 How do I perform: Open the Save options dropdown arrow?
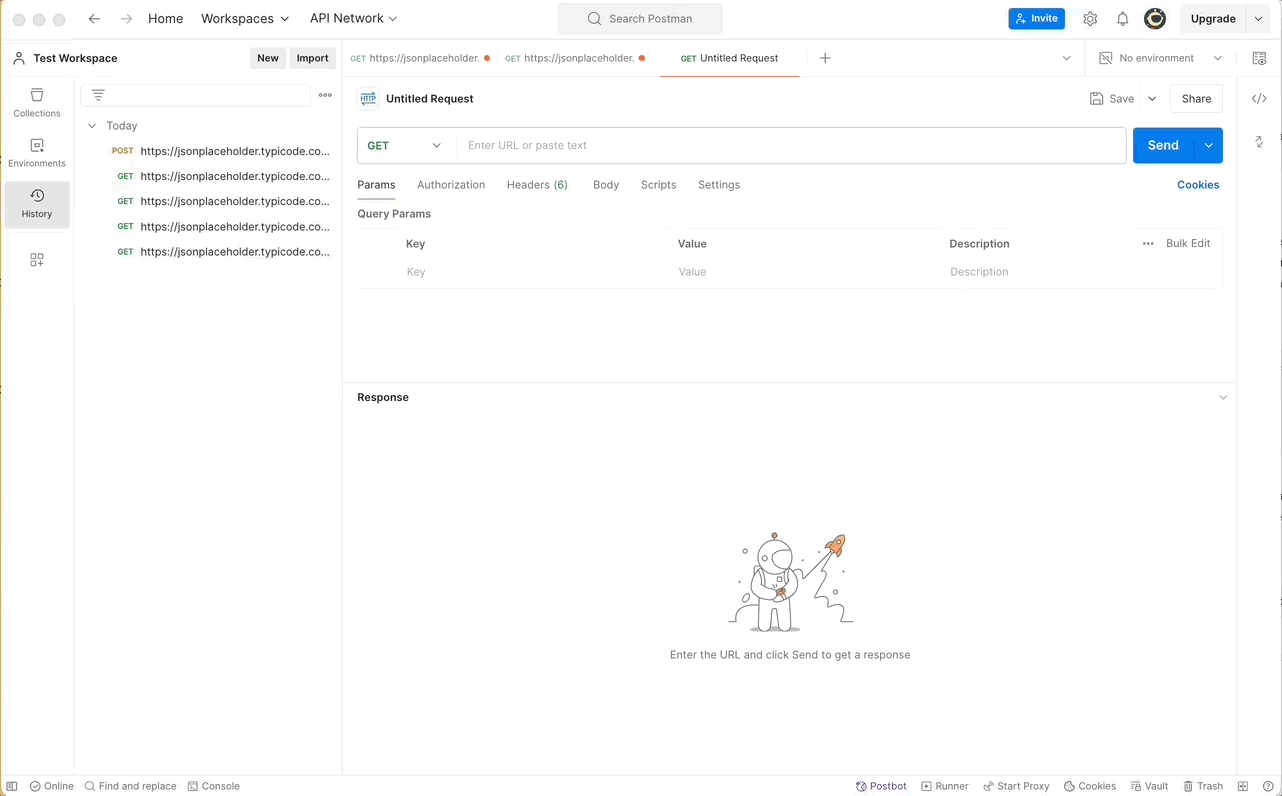(1152, 98)
